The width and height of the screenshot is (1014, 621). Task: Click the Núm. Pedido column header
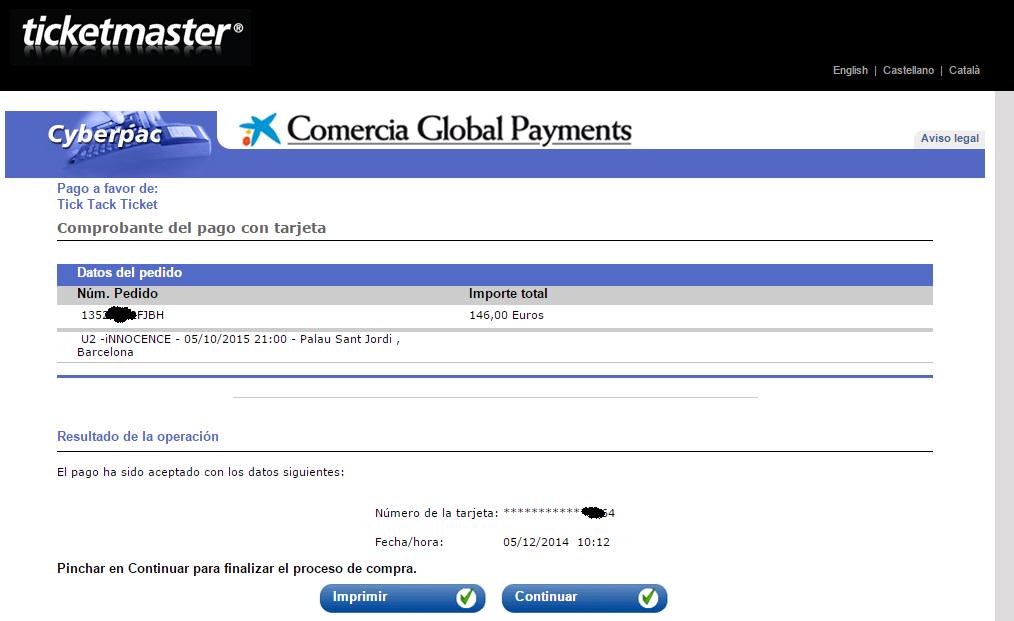[x=118, y=293]
